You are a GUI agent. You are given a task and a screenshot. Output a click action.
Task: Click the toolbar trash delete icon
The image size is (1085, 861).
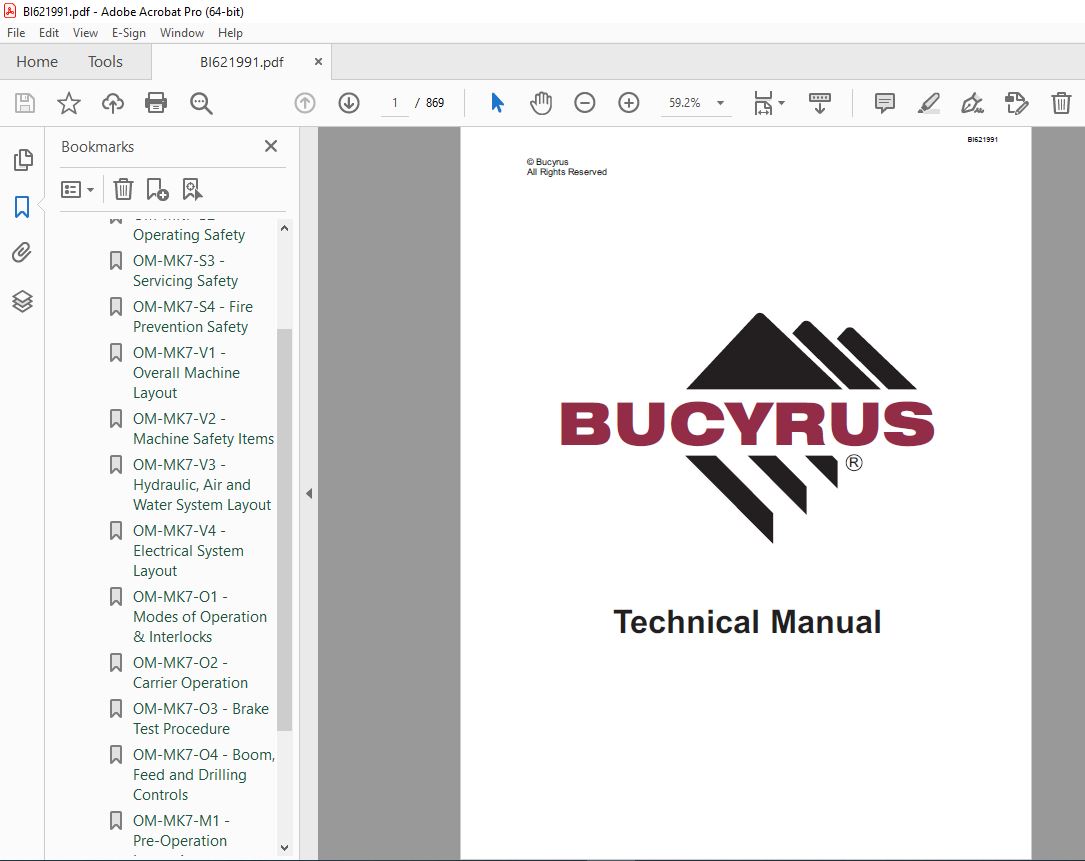point(1061,103)
